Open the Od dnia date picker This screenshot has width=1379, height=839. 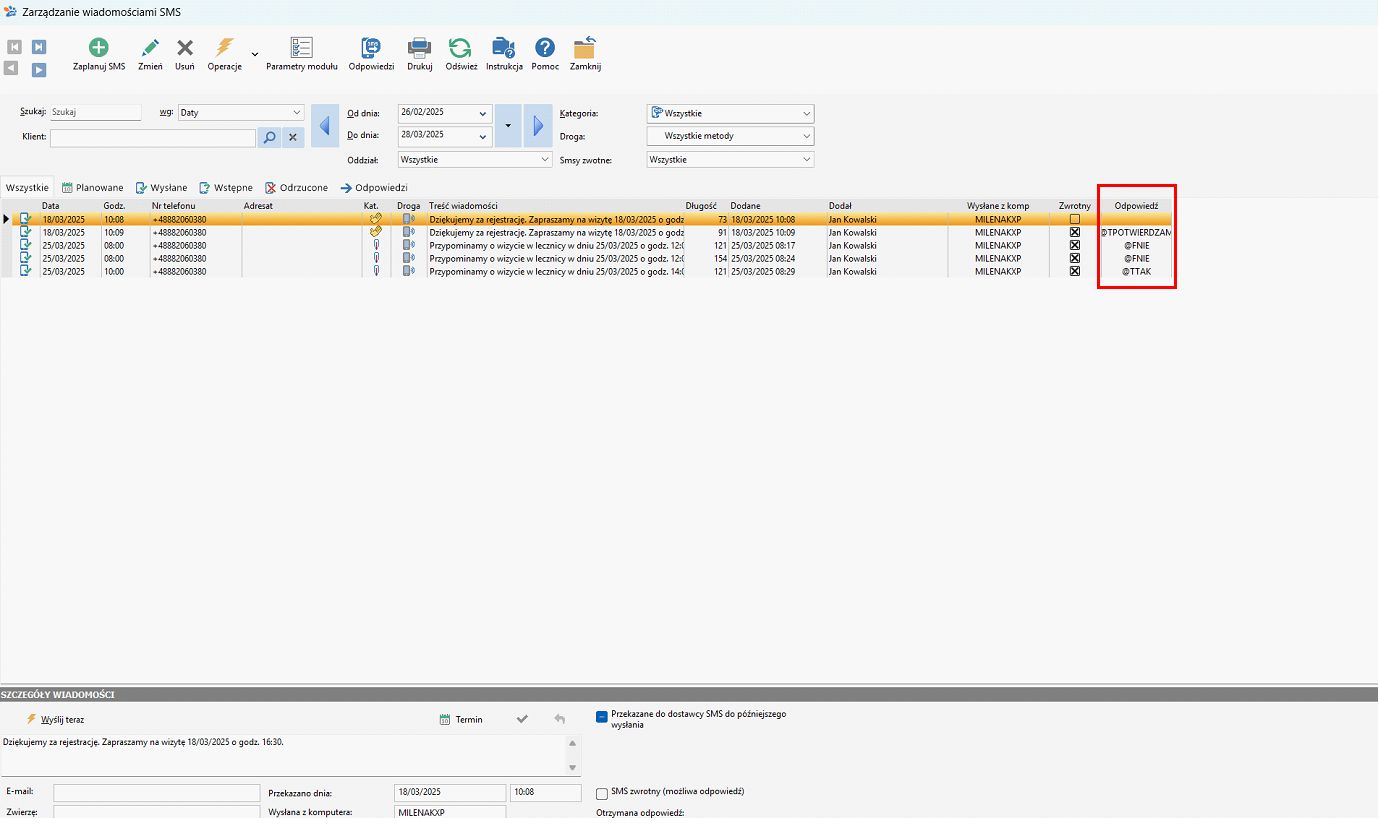[484, 114]
